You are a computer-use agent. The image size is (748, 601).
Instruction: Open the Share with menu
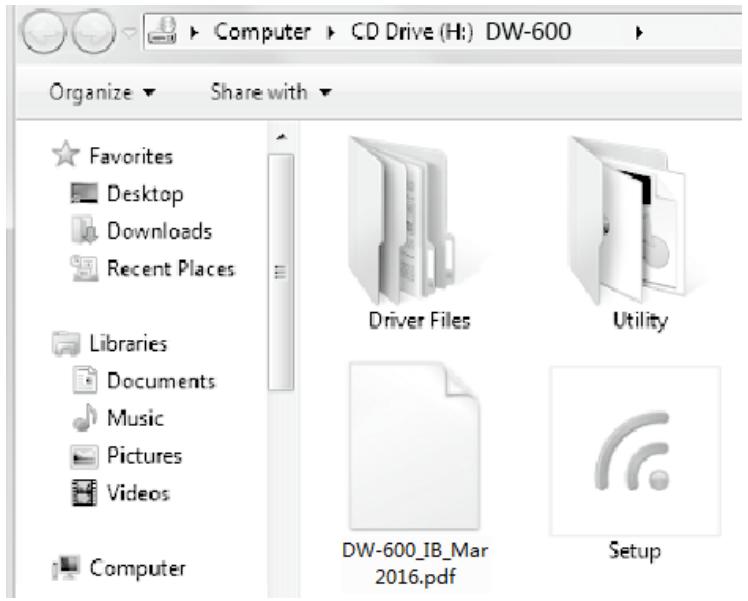[270, 92]
